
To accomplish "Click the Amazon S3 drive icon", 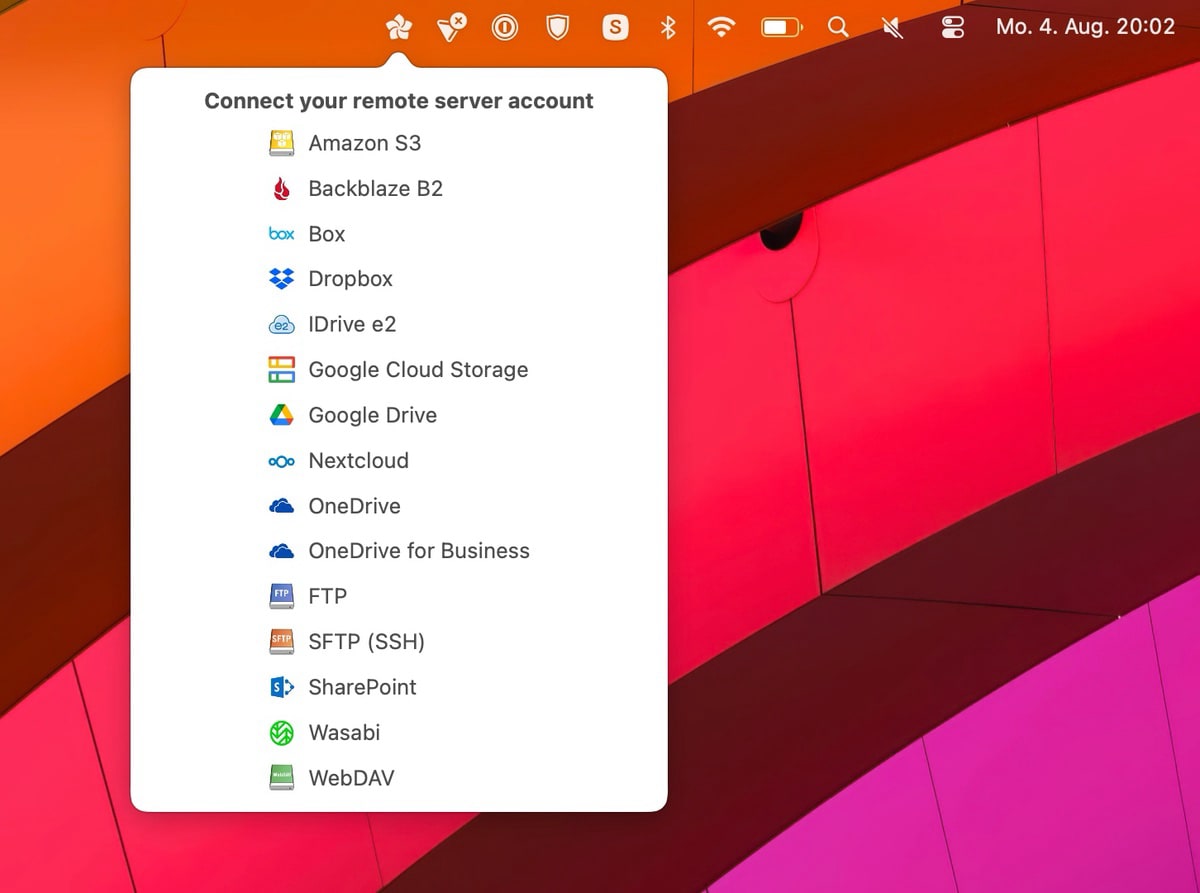I will pyautogui.click(x=282, y=143).
